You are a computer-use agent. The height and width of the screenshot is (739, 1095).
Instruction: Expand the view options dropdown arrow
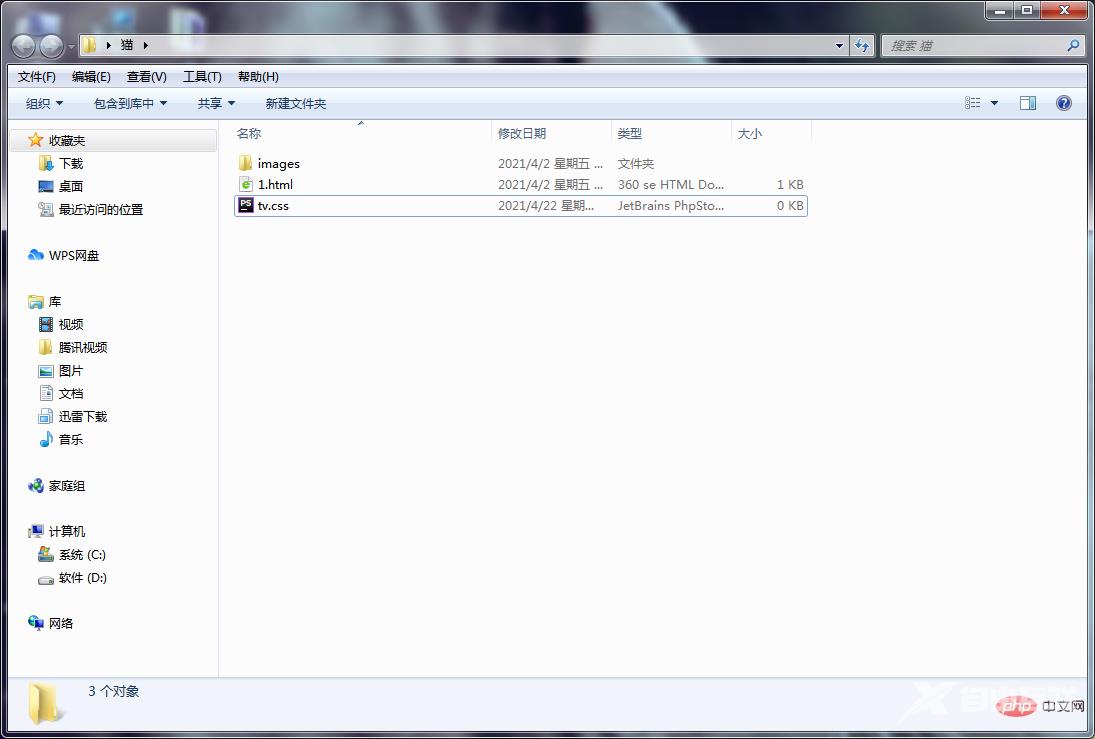[x=994, y=103]
